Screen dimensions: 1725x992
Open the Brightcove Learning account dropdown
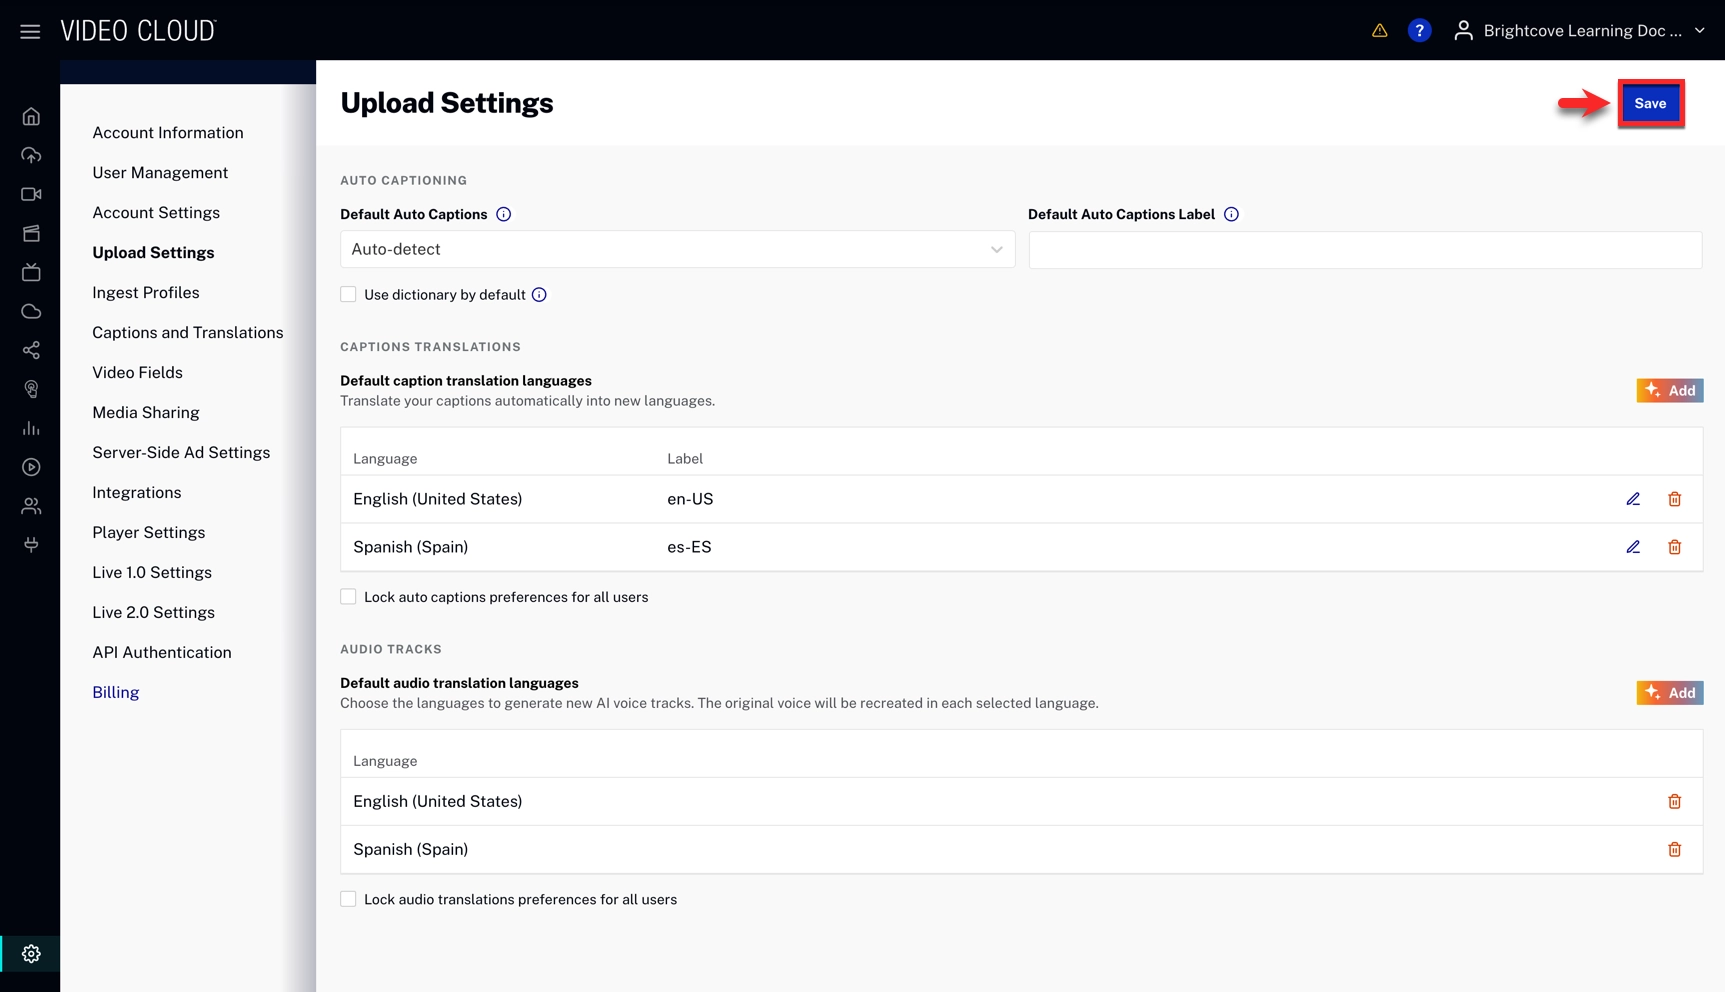[x=1580, y=31]
